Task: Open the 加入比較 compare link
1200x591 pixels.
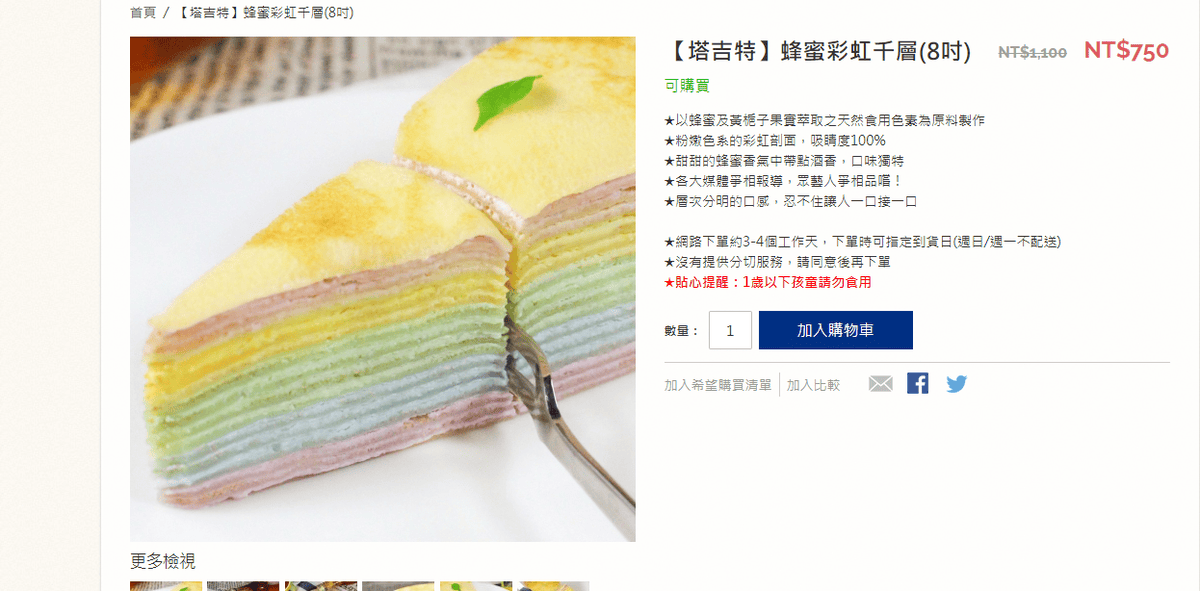Action: tap(813, 385)
